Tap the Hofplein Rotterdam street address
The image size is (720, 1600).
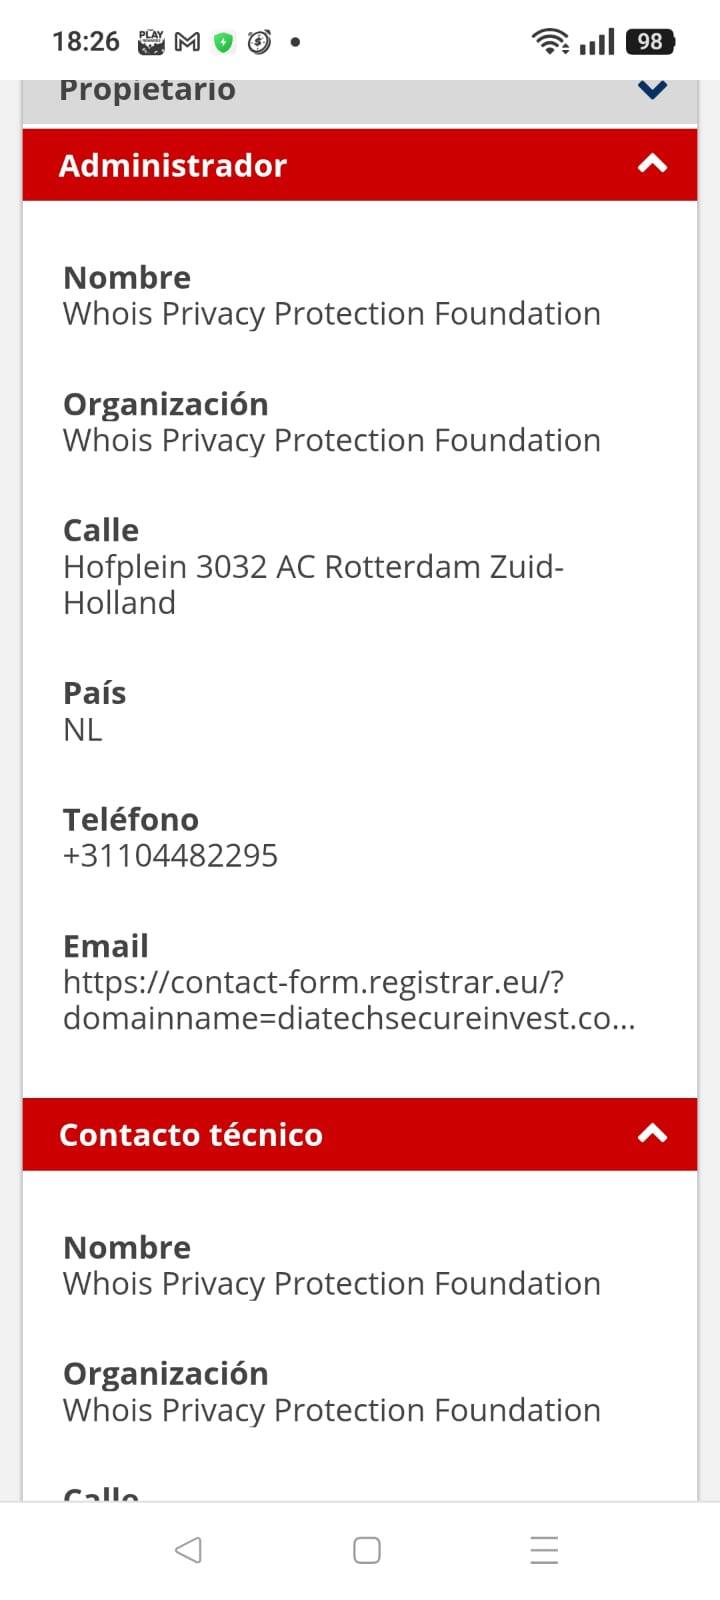pos(313,584)
